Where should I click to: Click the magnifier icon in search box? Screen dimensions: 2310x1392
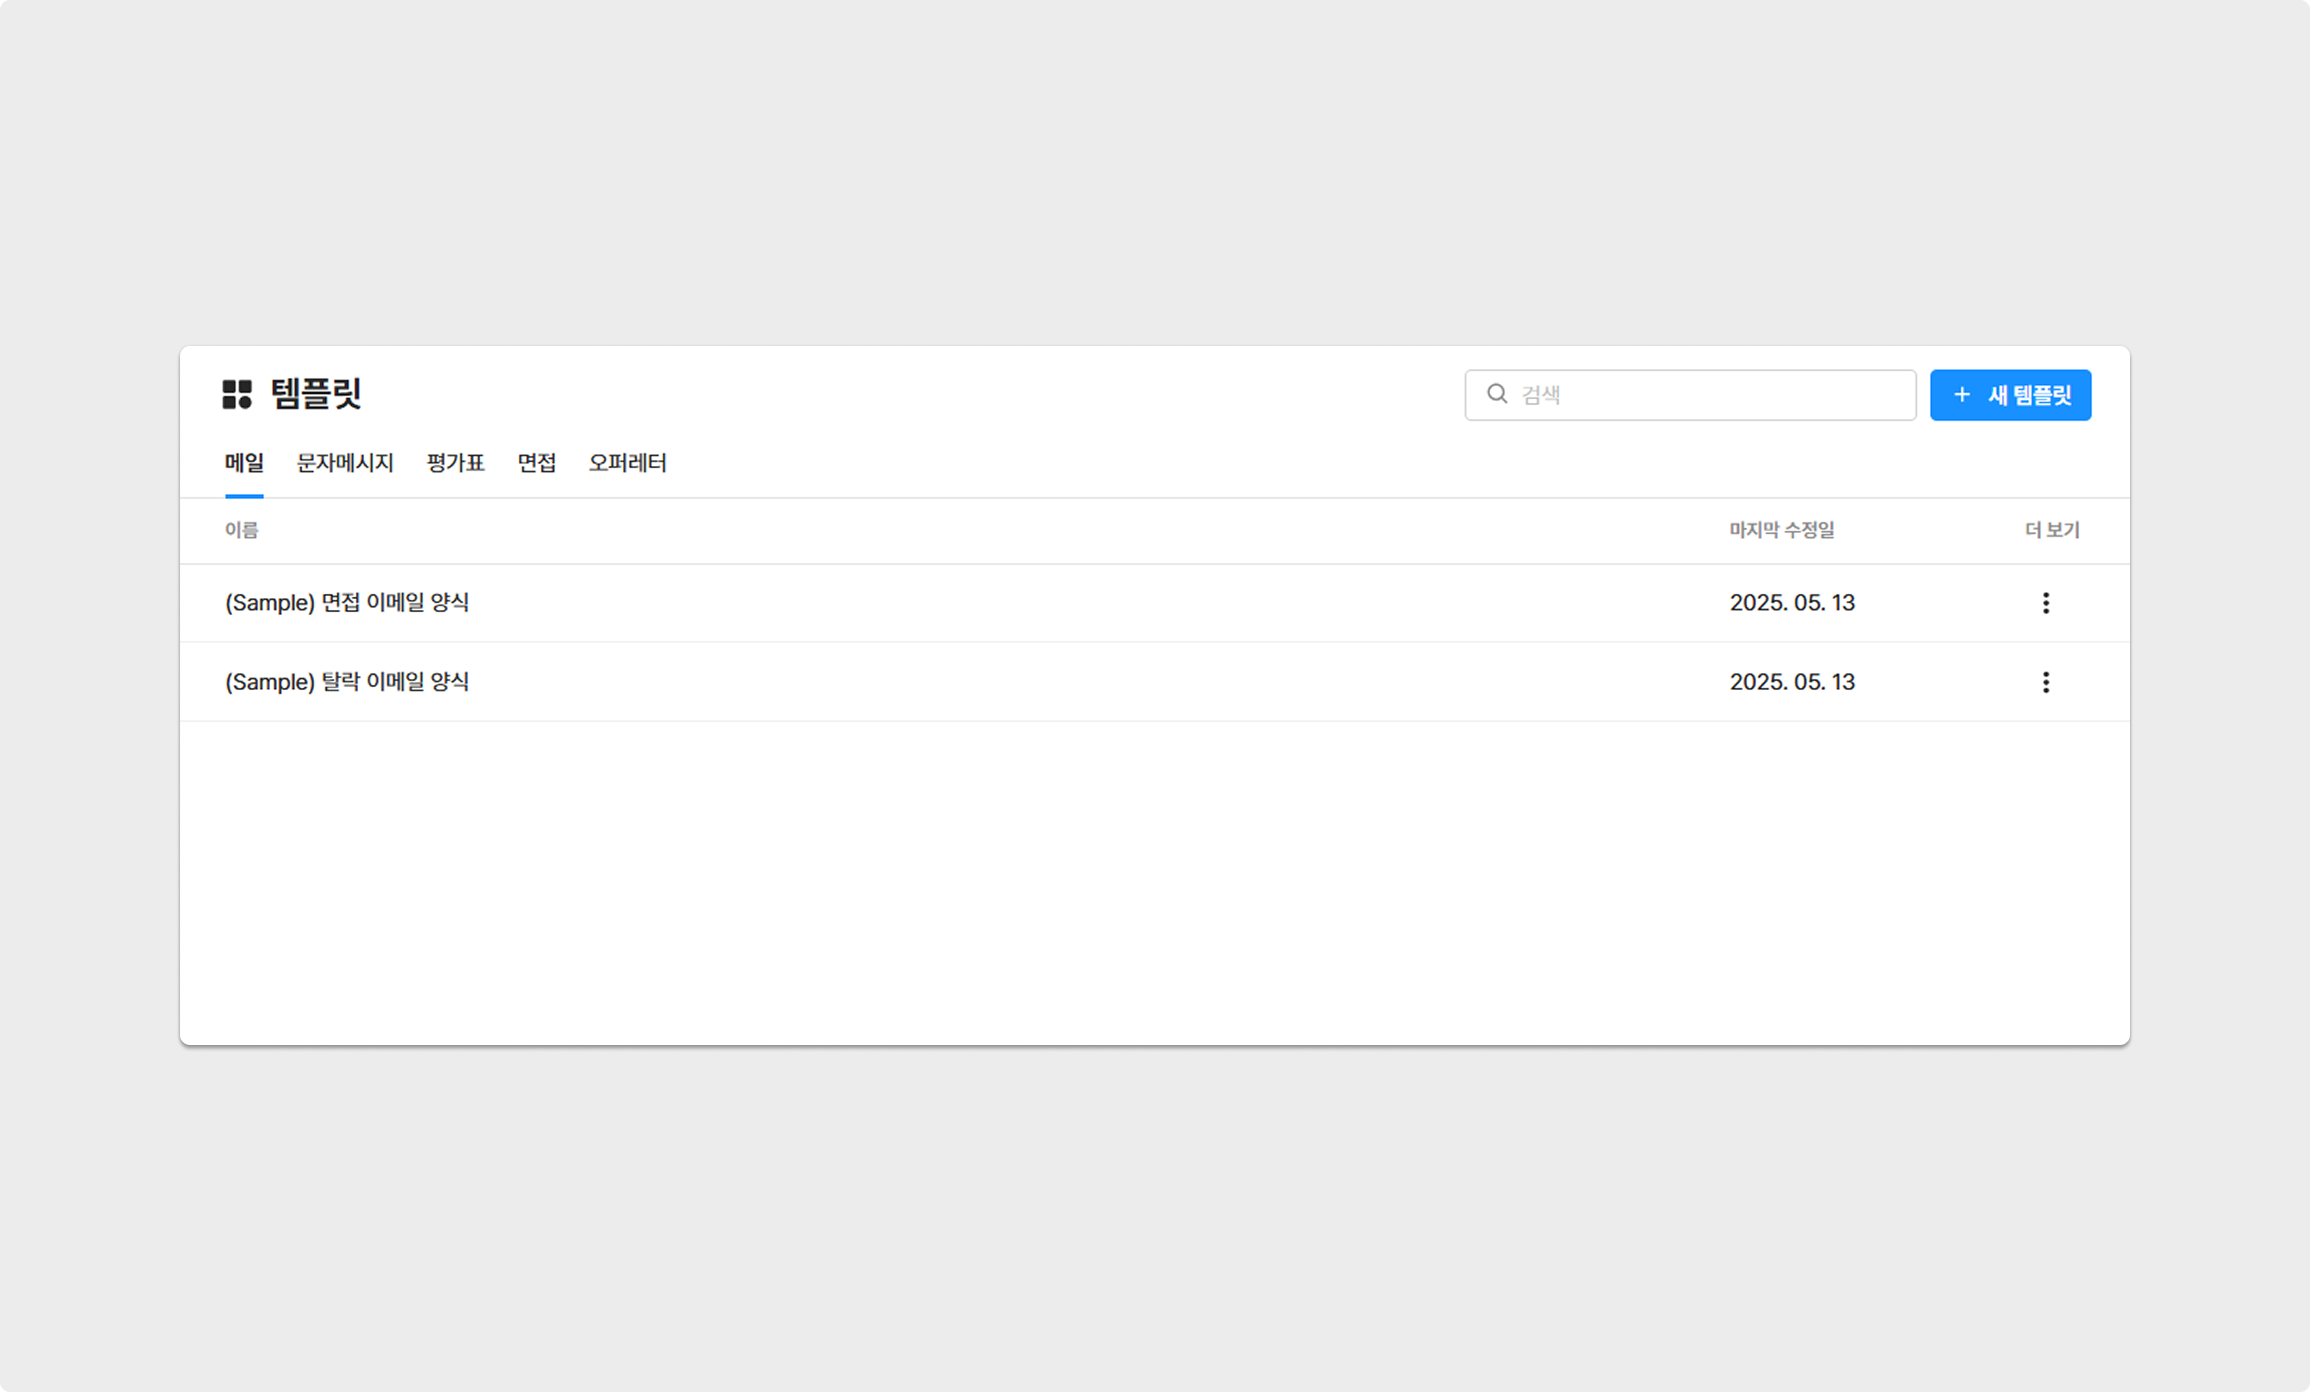pyautogui.click(x=1496, y=394)
